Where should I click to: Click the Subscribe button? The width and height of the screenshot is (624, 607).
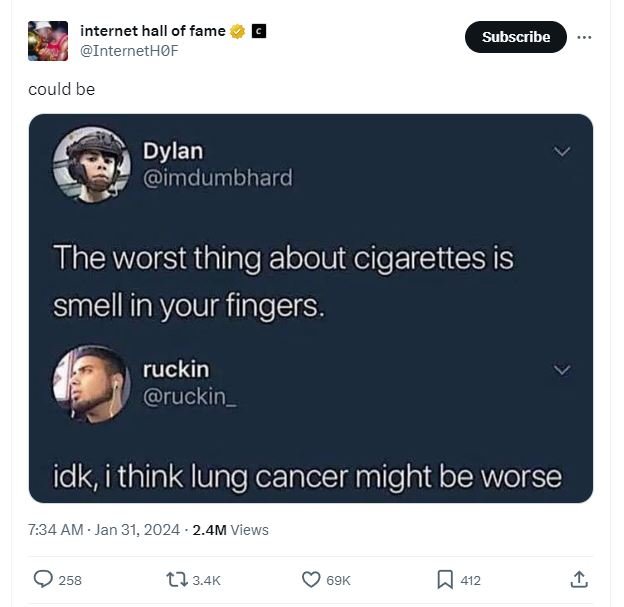[516, 37]
